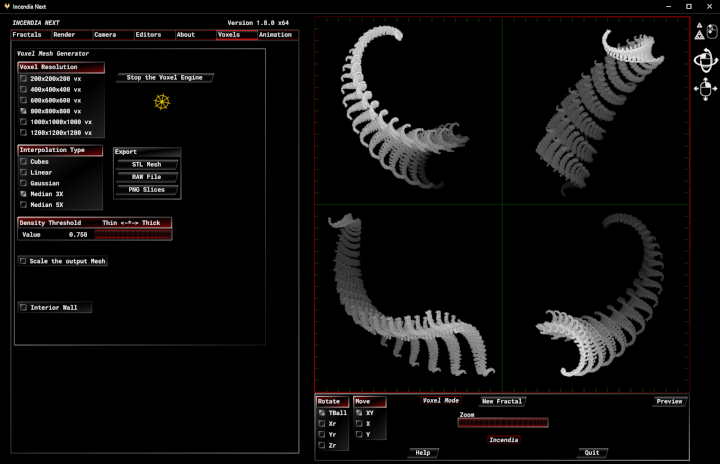Viewport: 720px width, 464px height.
Task: Export PNG Slices
Action: [x=146, y=189]
